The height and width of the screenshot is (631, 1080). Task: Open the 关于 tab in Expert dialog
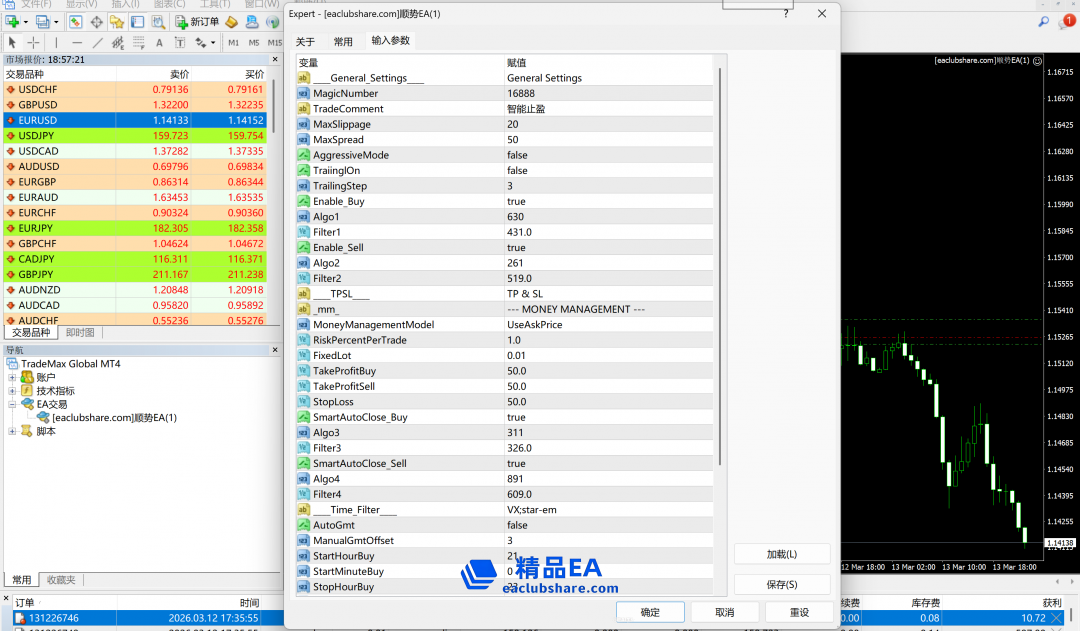coord(305,42)
